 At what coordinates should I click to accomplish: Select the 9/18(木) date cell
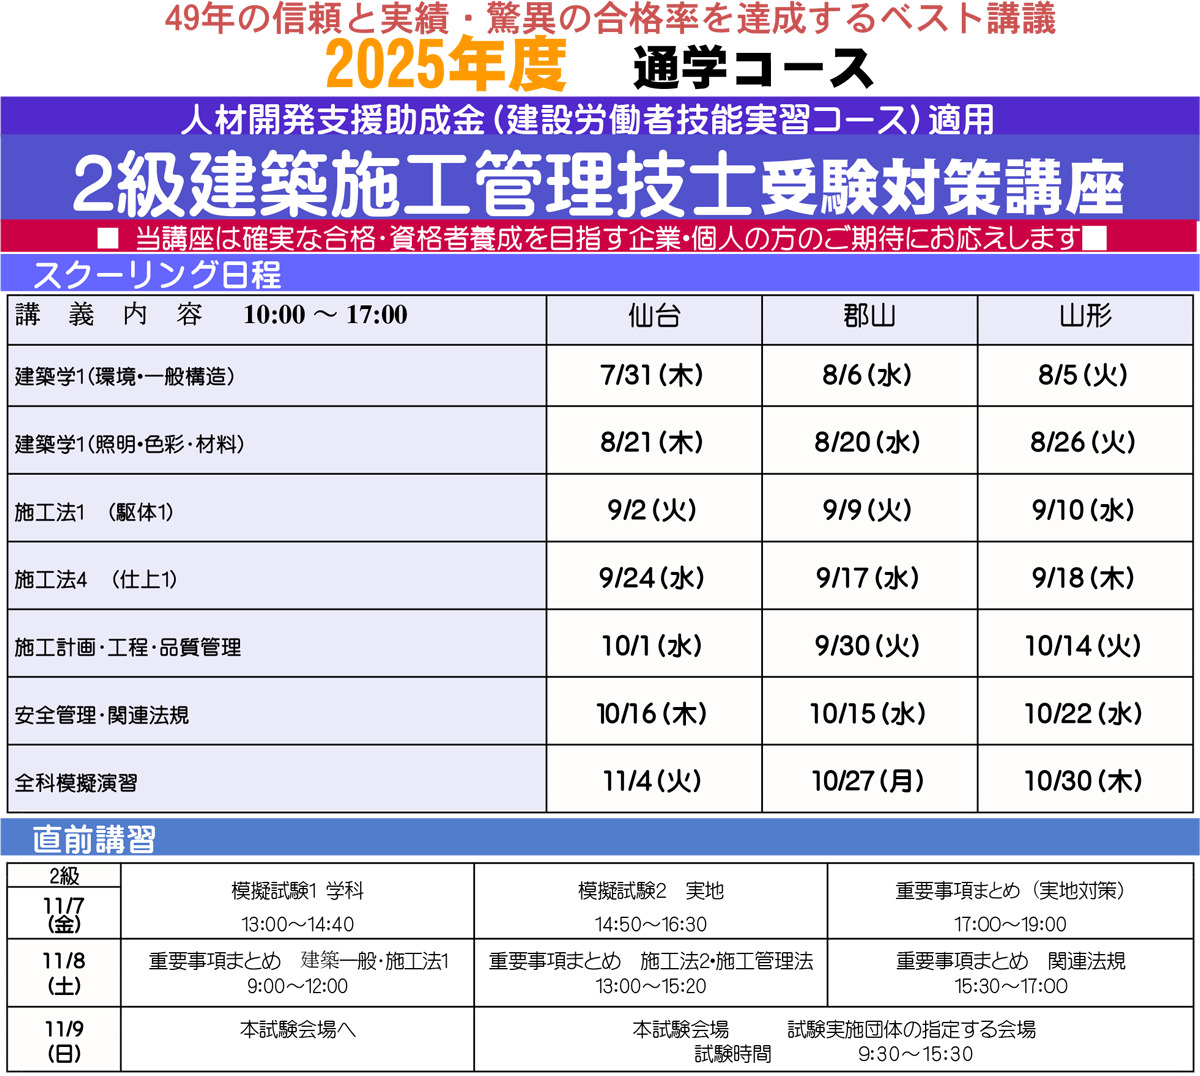point(1085,577)
